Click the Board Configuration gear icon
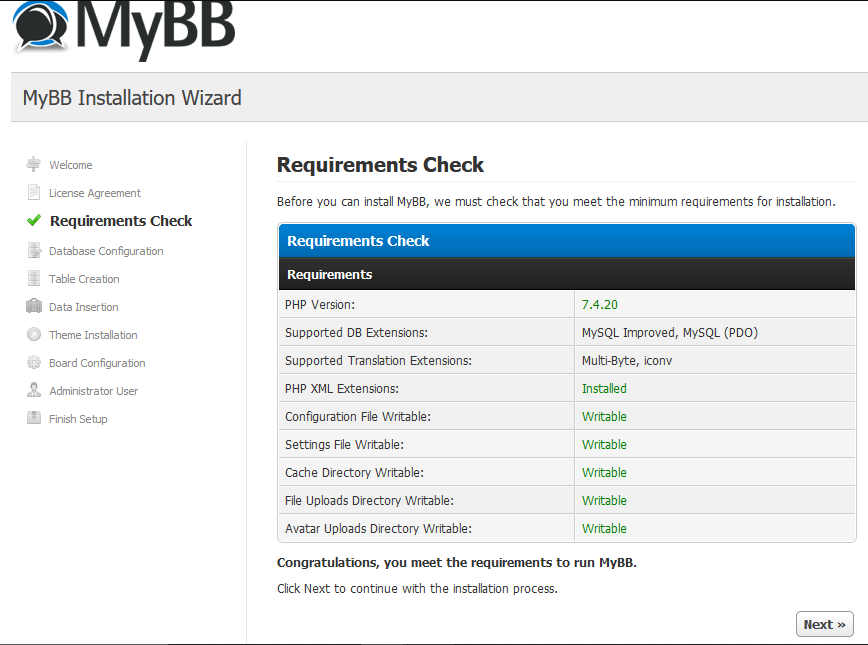 click(34, 363)
